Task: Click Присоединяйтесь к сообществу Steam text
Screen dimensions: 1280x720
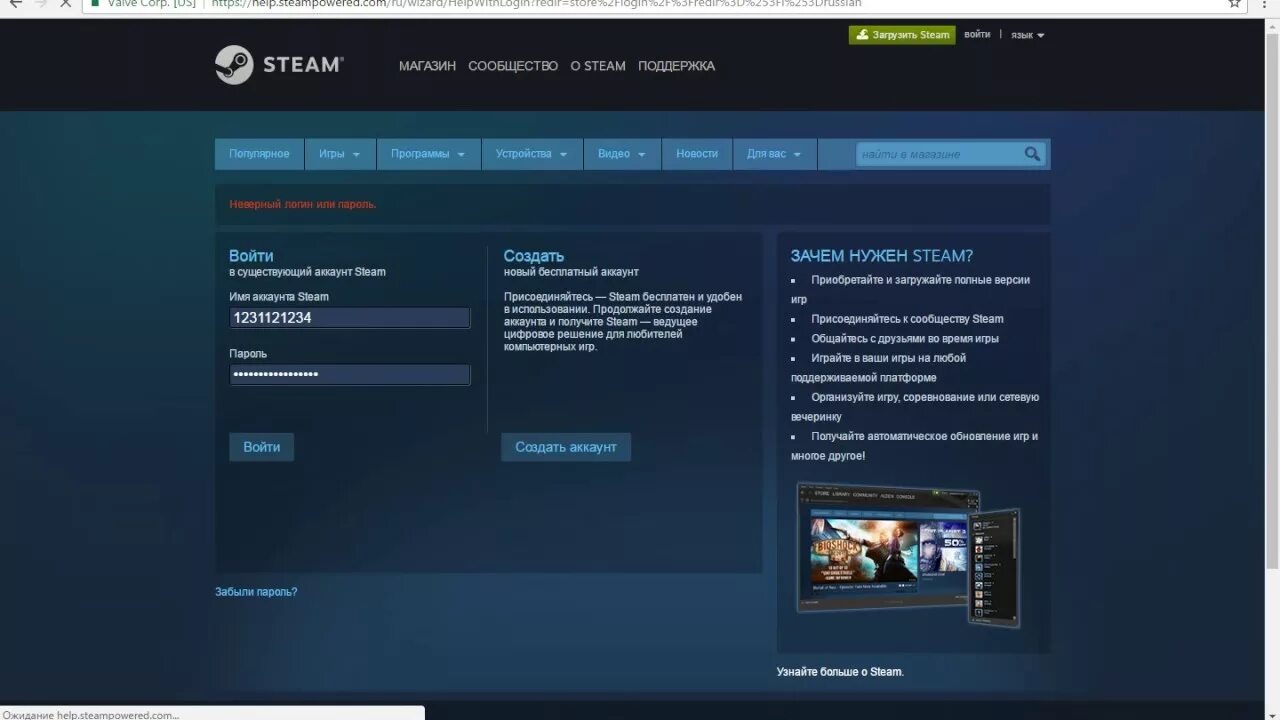Action: pos(907,319)
